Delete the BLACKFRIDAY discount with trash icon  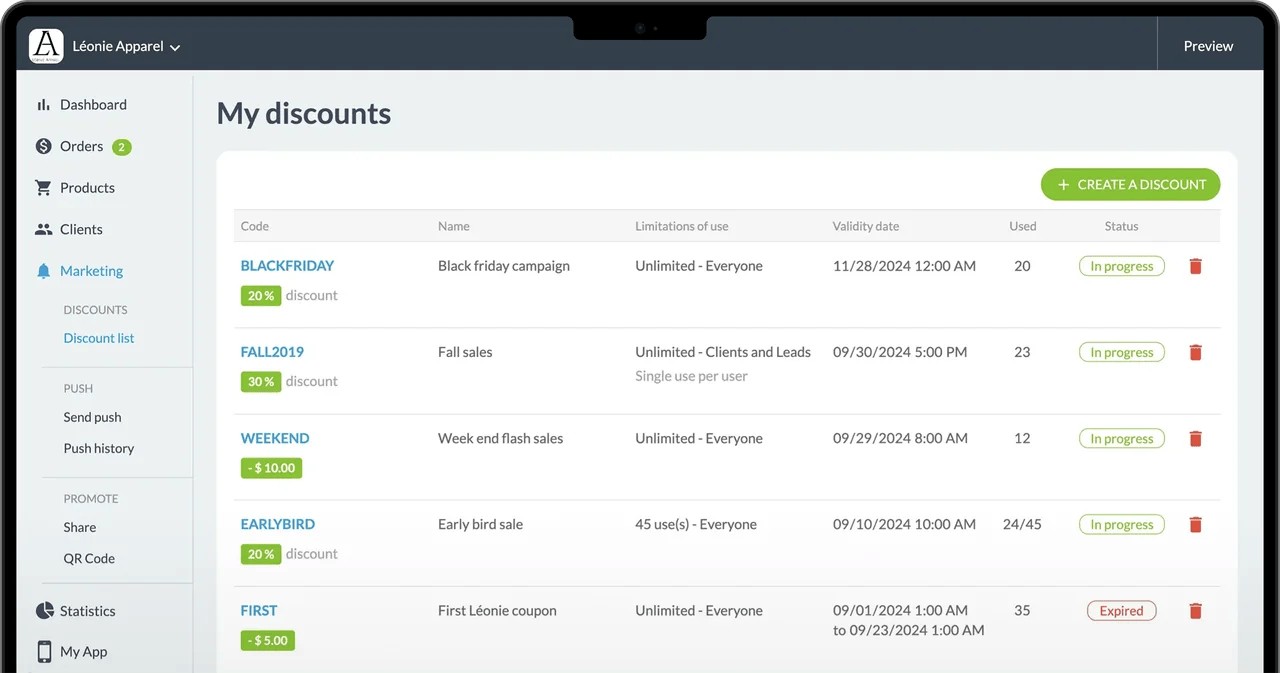[1195, 266]
